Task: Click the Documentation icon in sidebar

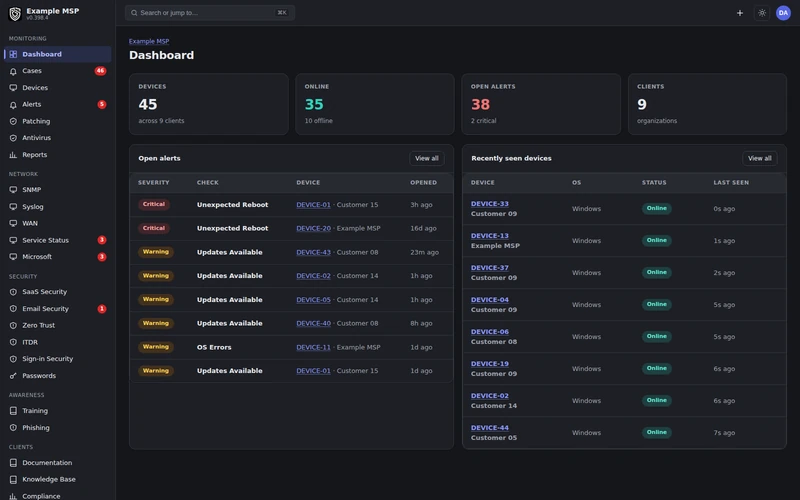Action: coord(13,463)
